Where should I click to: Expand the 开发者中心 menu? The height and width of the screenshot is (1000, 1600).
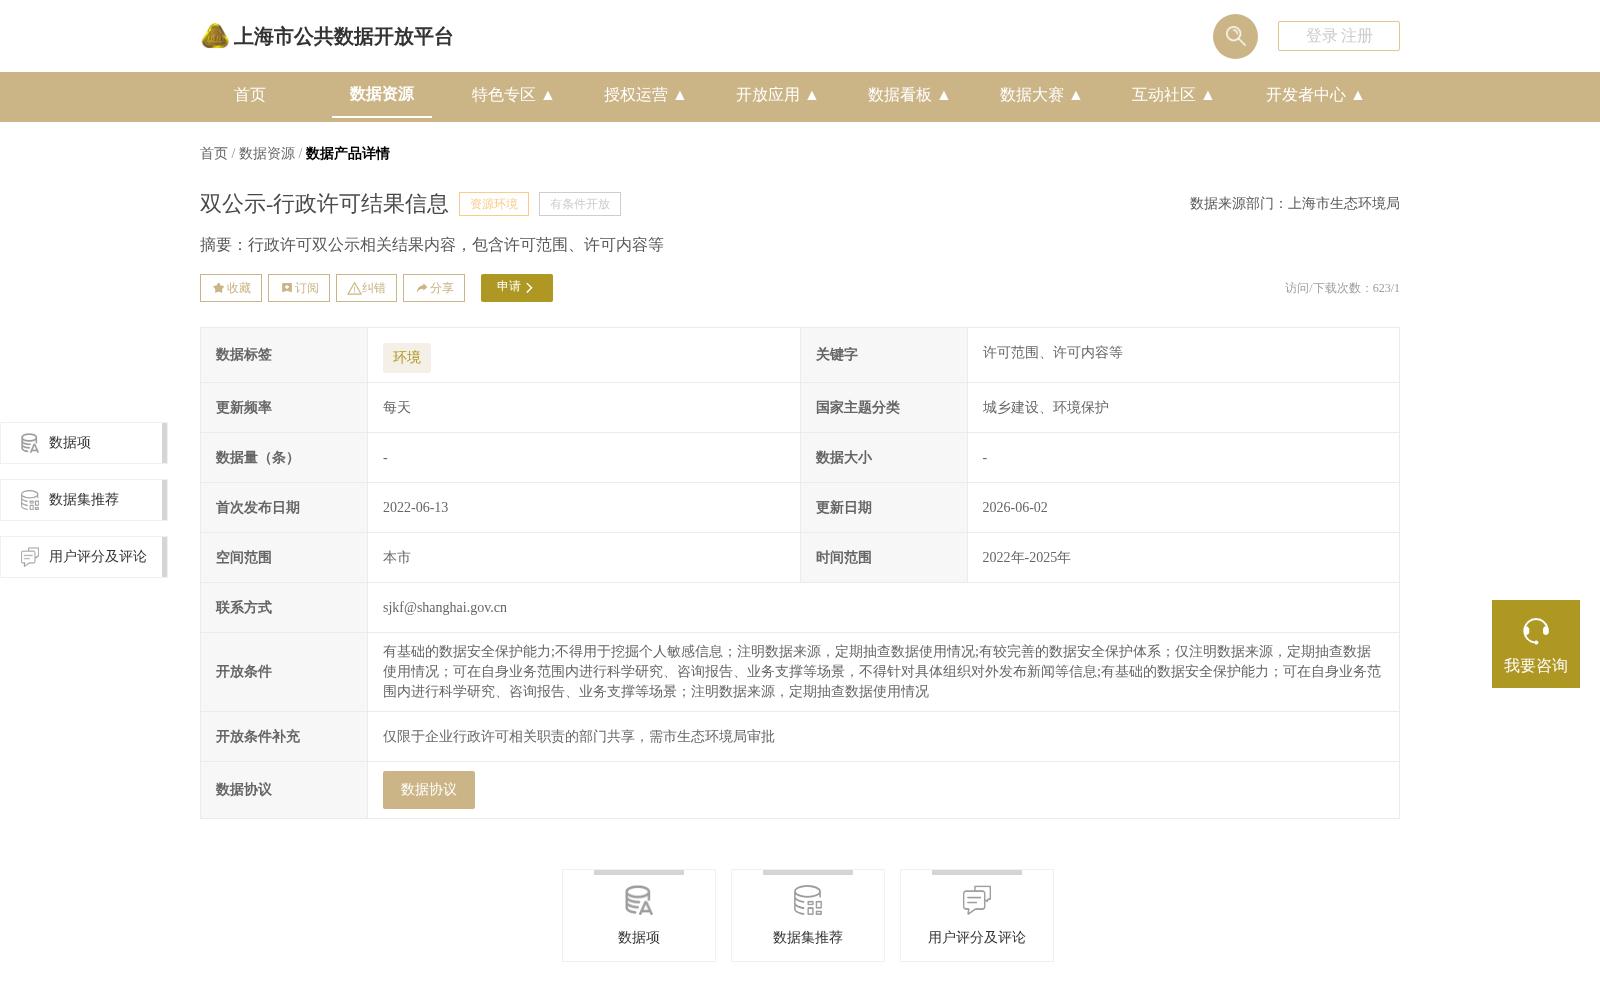(x=1315, y=95)
